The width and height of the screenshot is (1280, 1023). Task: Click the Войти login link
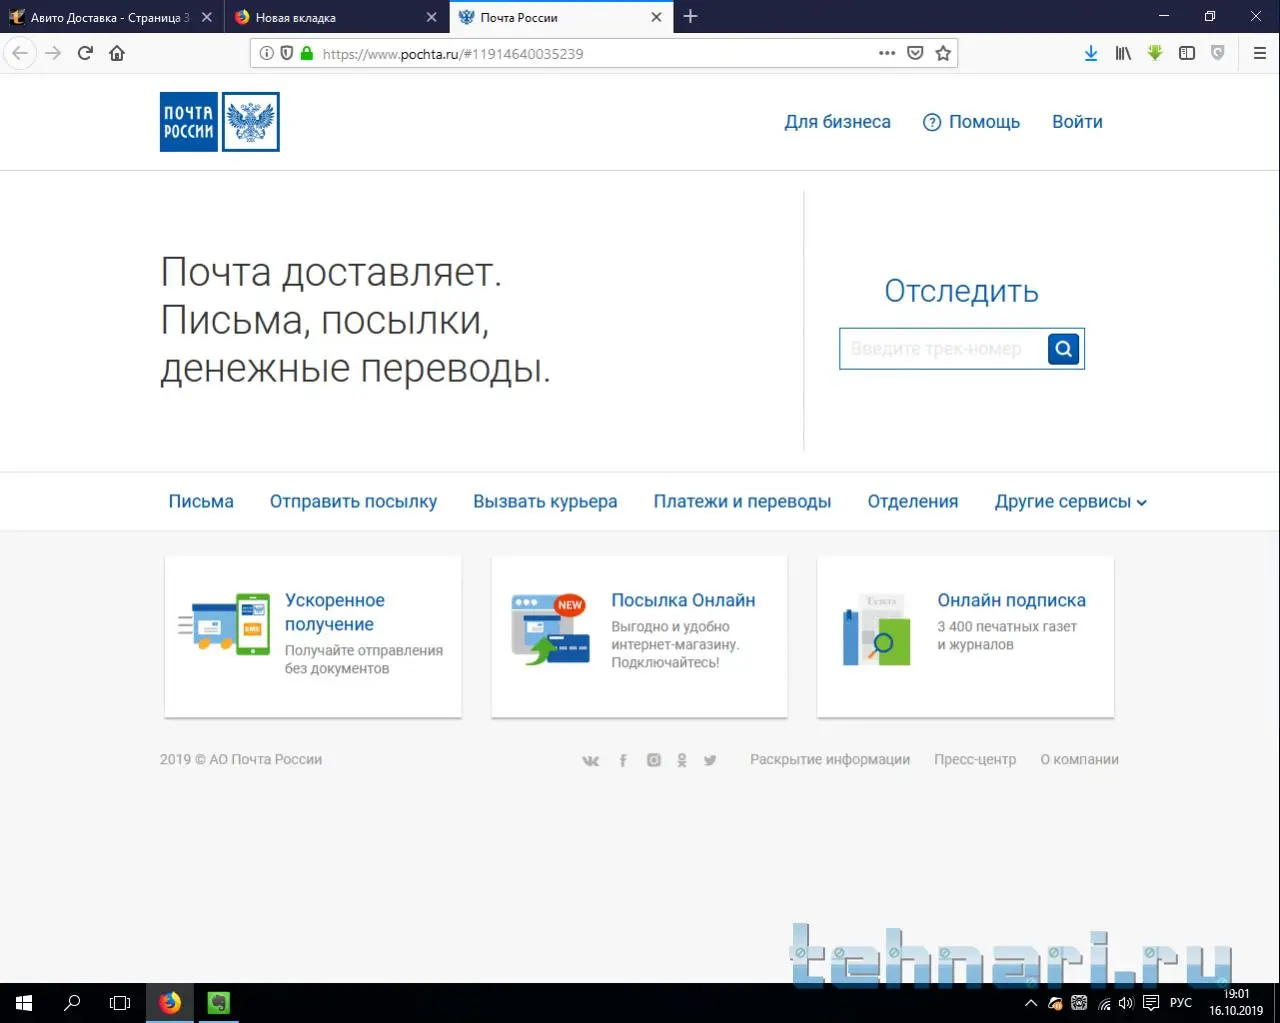[1077, 122]
